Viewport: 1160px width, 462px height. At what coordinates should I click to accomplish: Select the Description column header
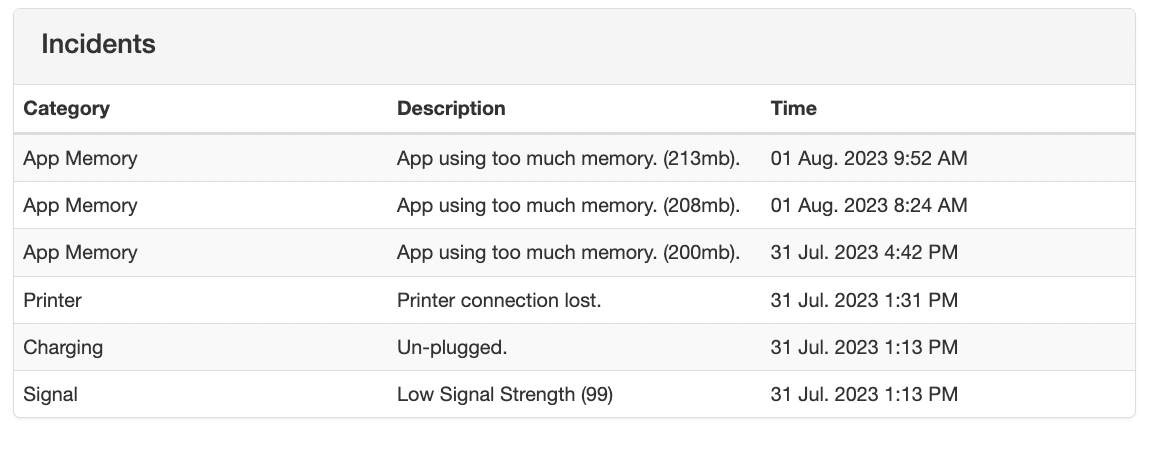click(x=451, y=108)
